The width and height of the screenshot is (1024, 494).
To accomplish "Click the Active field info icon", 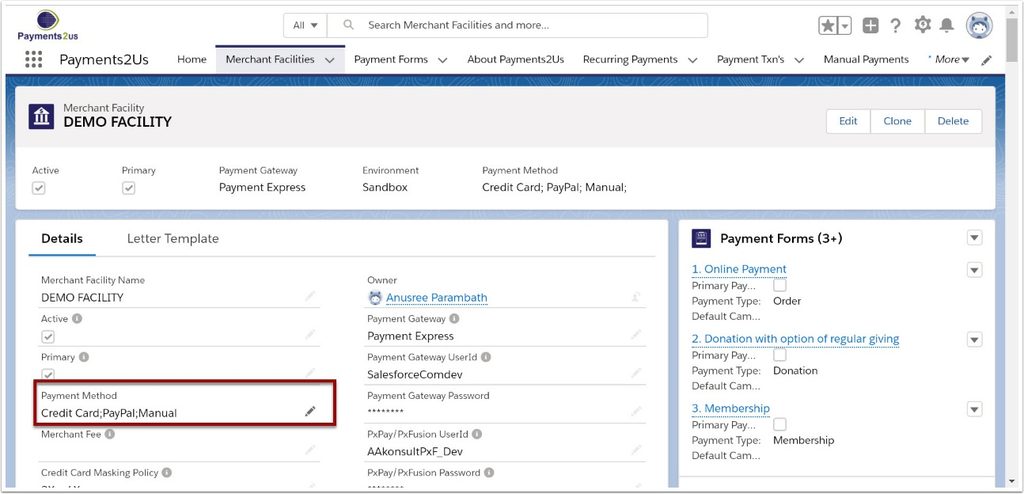I will click(77, 319).
